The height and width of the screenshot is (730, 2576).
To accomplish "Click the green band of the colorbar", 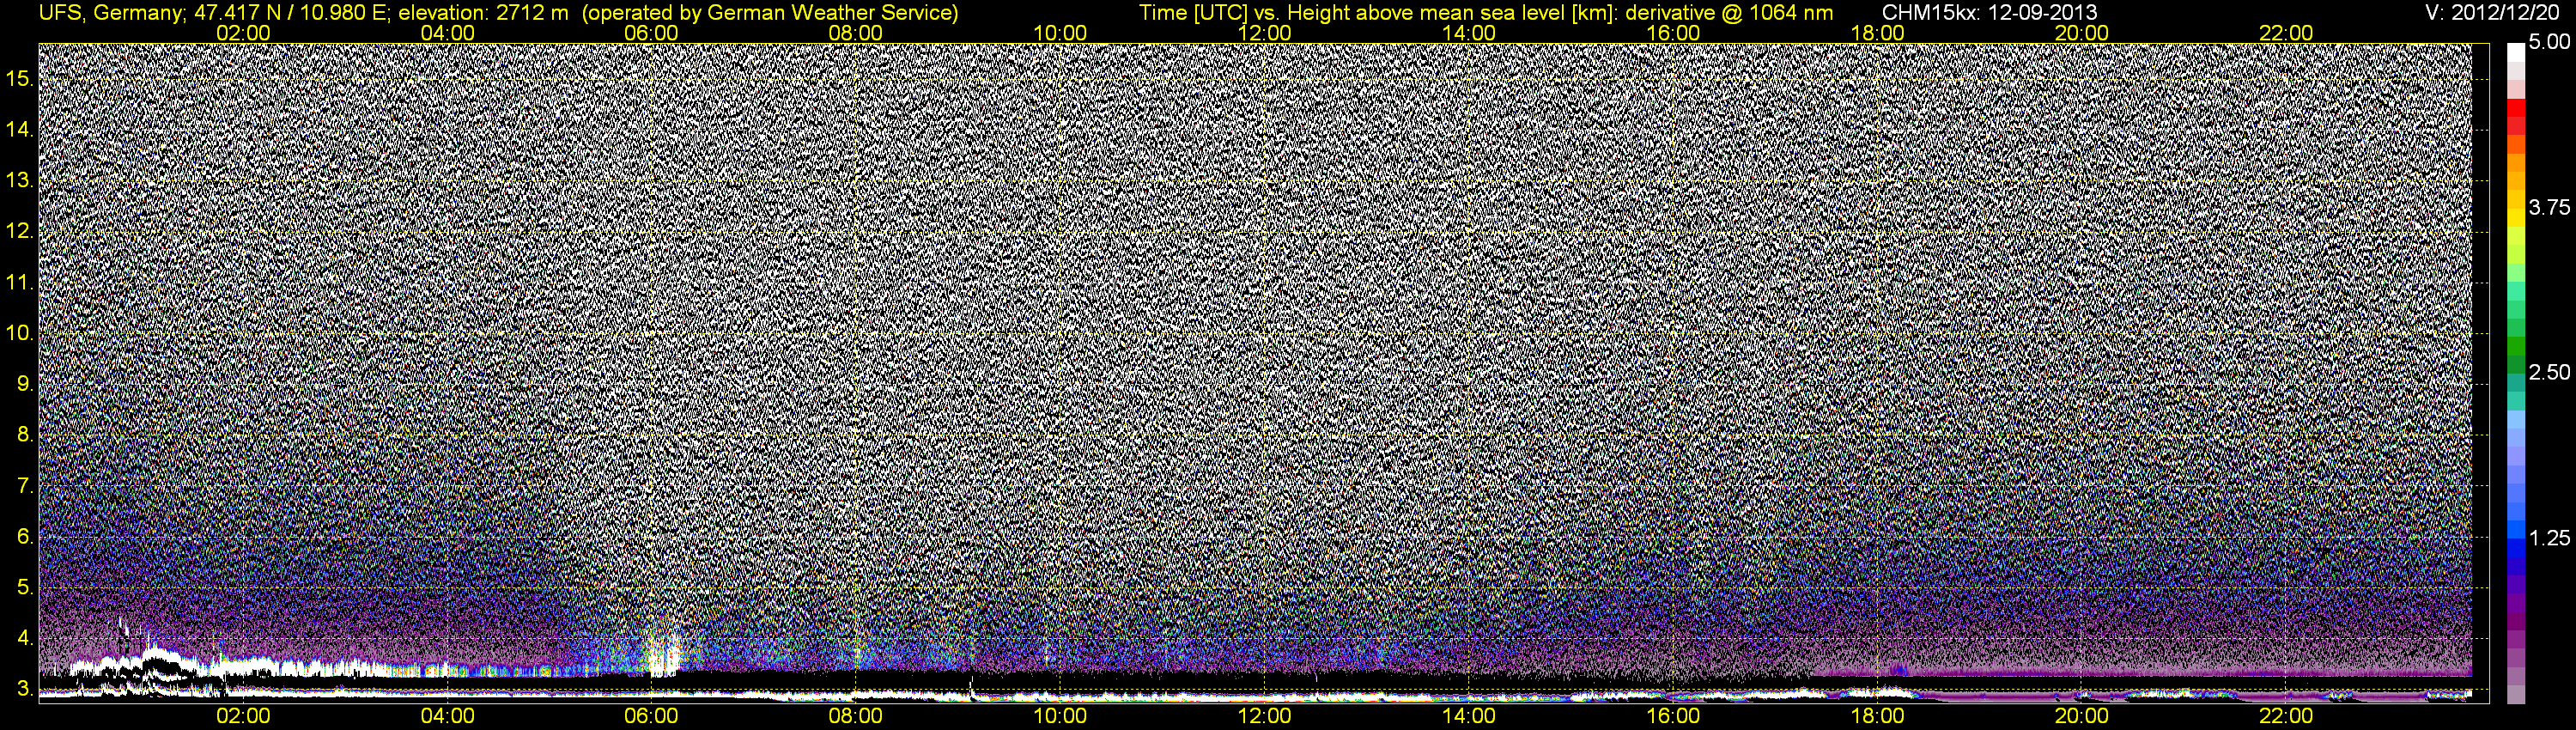I will pyautogui.click(x=2515, y=345).
